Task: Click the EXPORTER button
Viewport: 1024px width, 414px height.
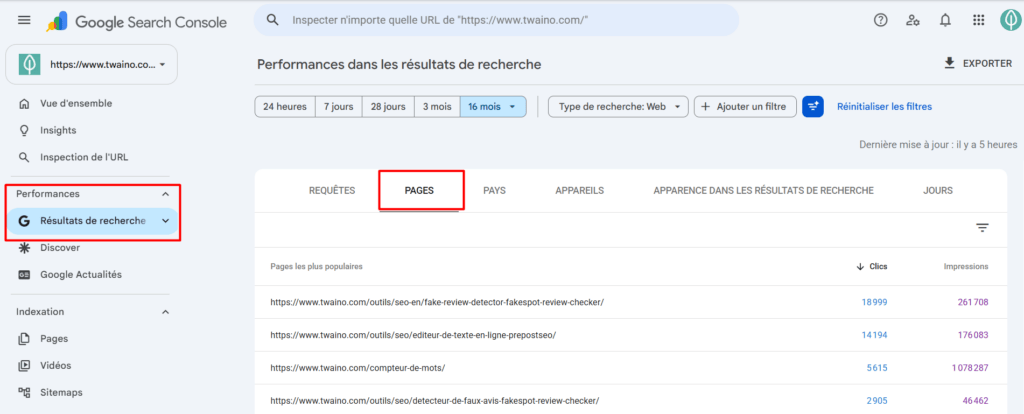Action: click(978, 63)
